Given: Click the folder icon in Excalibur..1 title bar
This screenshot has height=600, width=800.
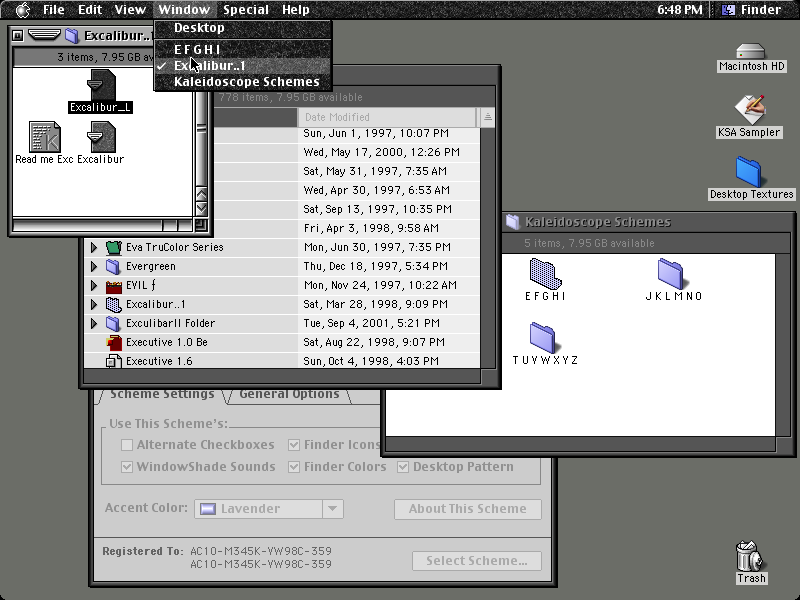Looking at the screenshot, I should [72, 35].
